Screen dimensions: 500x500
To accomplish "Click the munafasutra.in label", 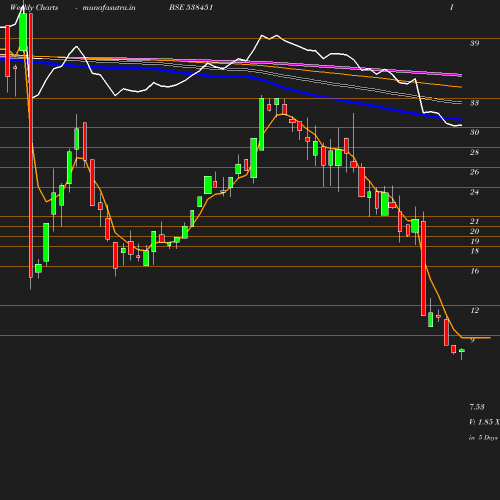I will (x=109, y=8).
